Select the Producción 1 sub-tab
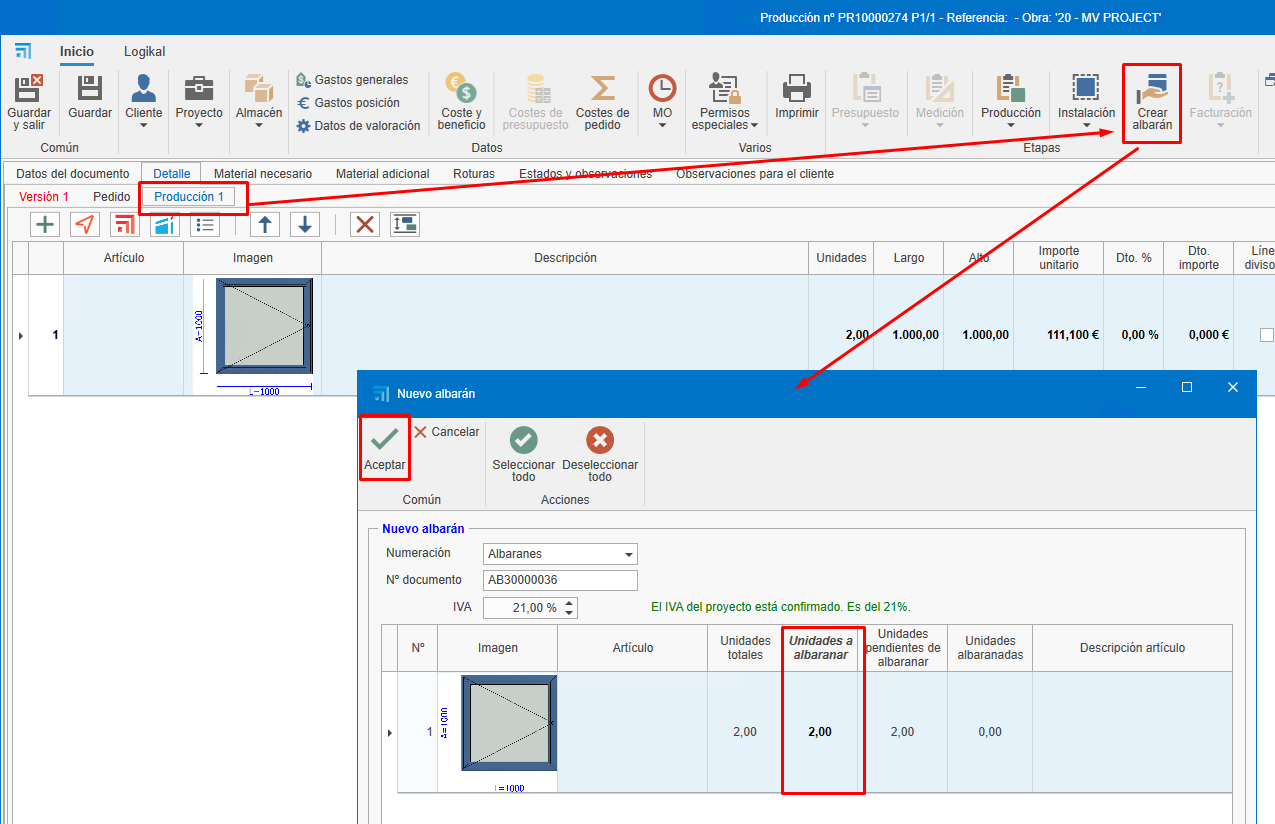The image size is (1275, 824). [189, 197]
